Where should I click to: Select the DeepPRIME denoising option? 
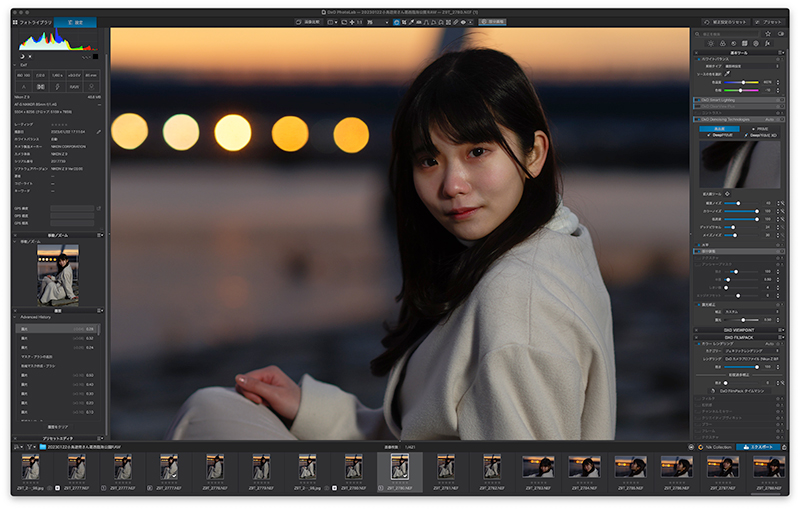tap(720, 135)
